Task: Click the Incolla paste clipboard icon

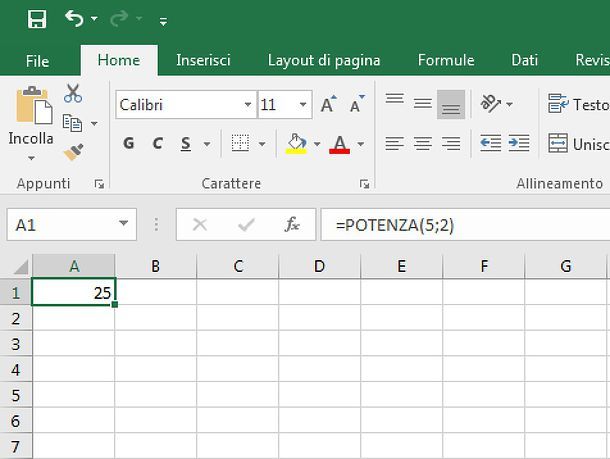Action: pos(34,105)
